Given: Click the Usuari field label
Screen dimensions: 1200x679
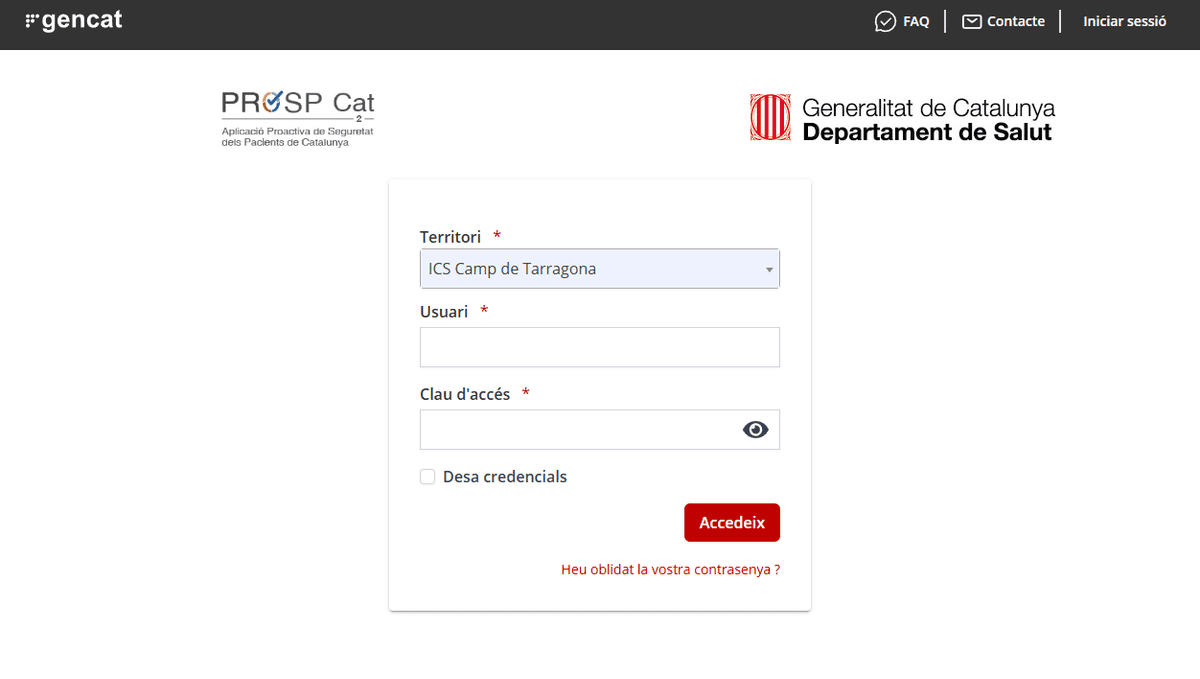Looking at the screenshot, I should [x=444, y=312].
